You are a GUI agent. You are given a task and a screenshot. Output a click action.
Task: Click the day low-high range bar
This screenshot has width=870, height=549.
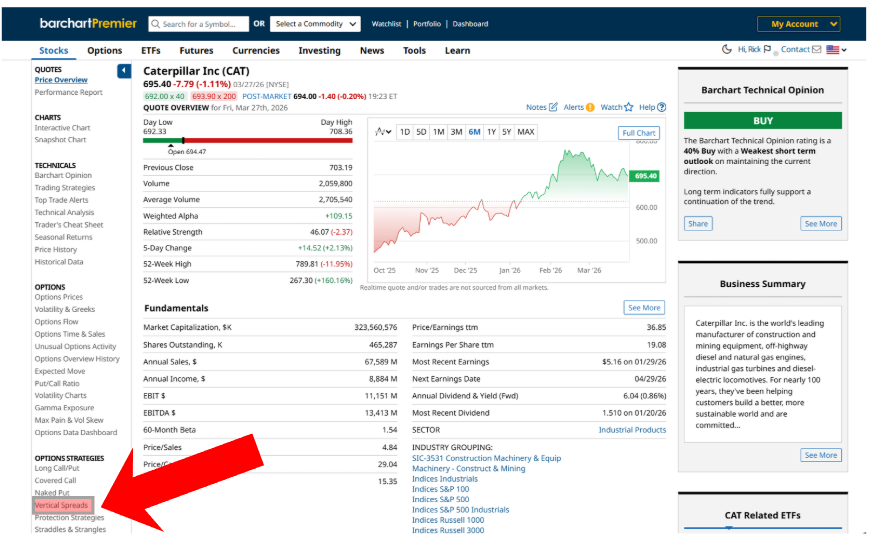(247, 140)
